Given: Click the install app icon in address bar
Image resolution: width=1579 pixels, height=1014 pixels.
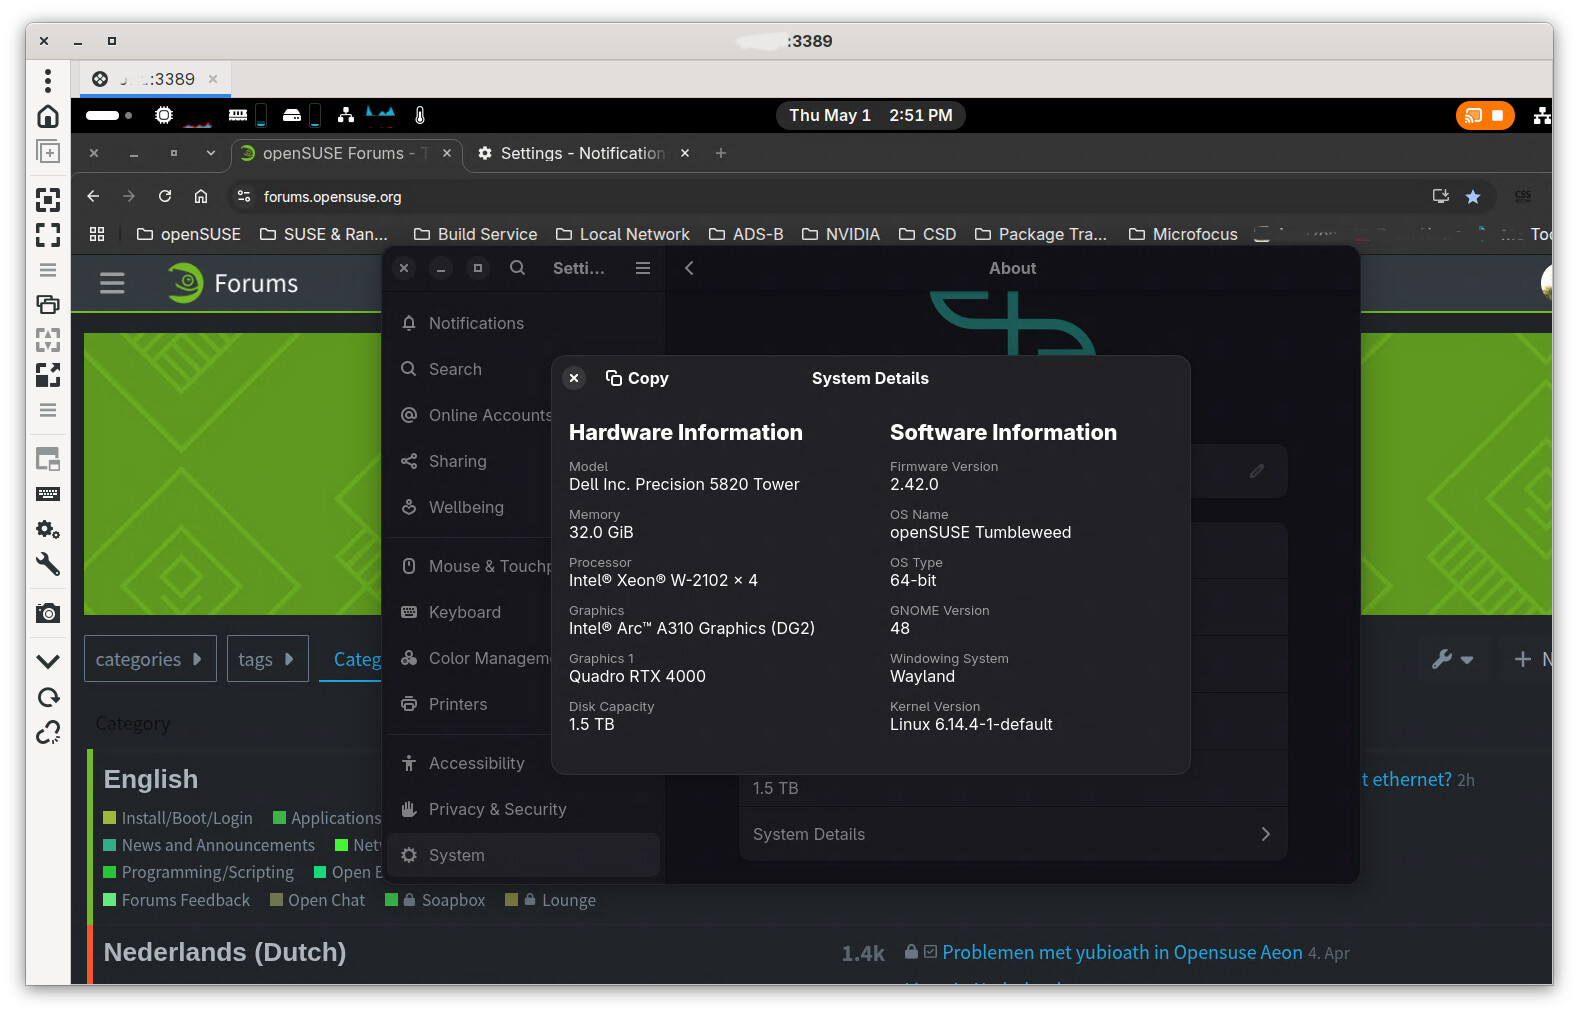Looking at the screenshot, I should (x=1441, y=196).
